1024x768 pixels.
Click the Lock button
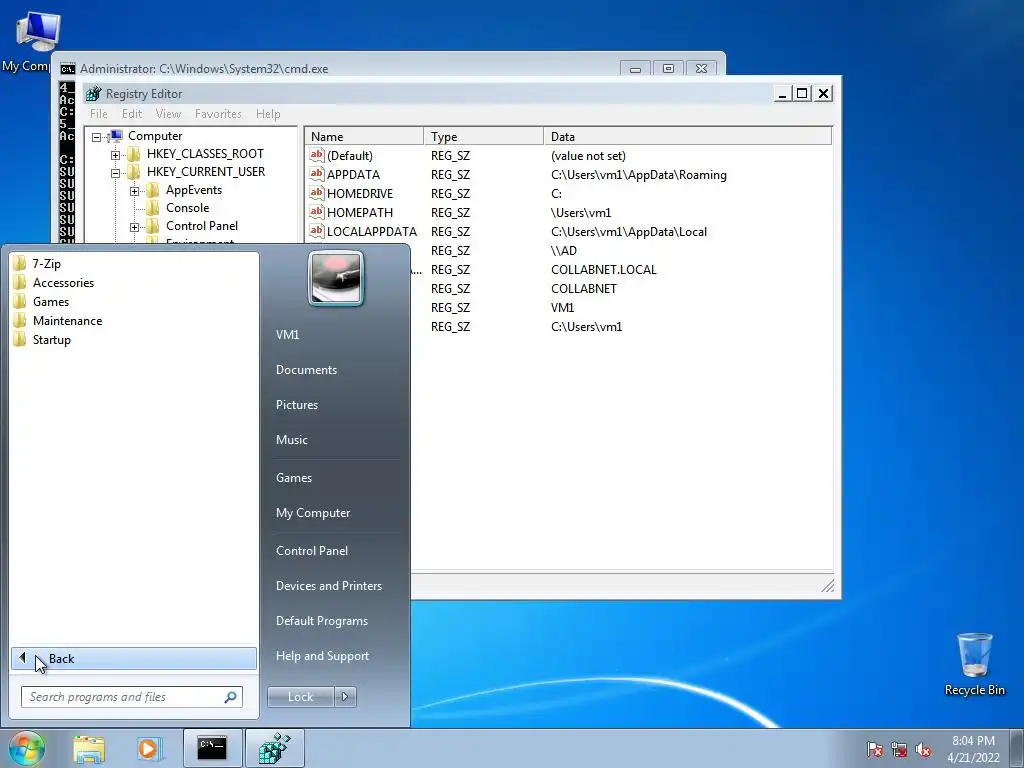[x=300, y=697]
